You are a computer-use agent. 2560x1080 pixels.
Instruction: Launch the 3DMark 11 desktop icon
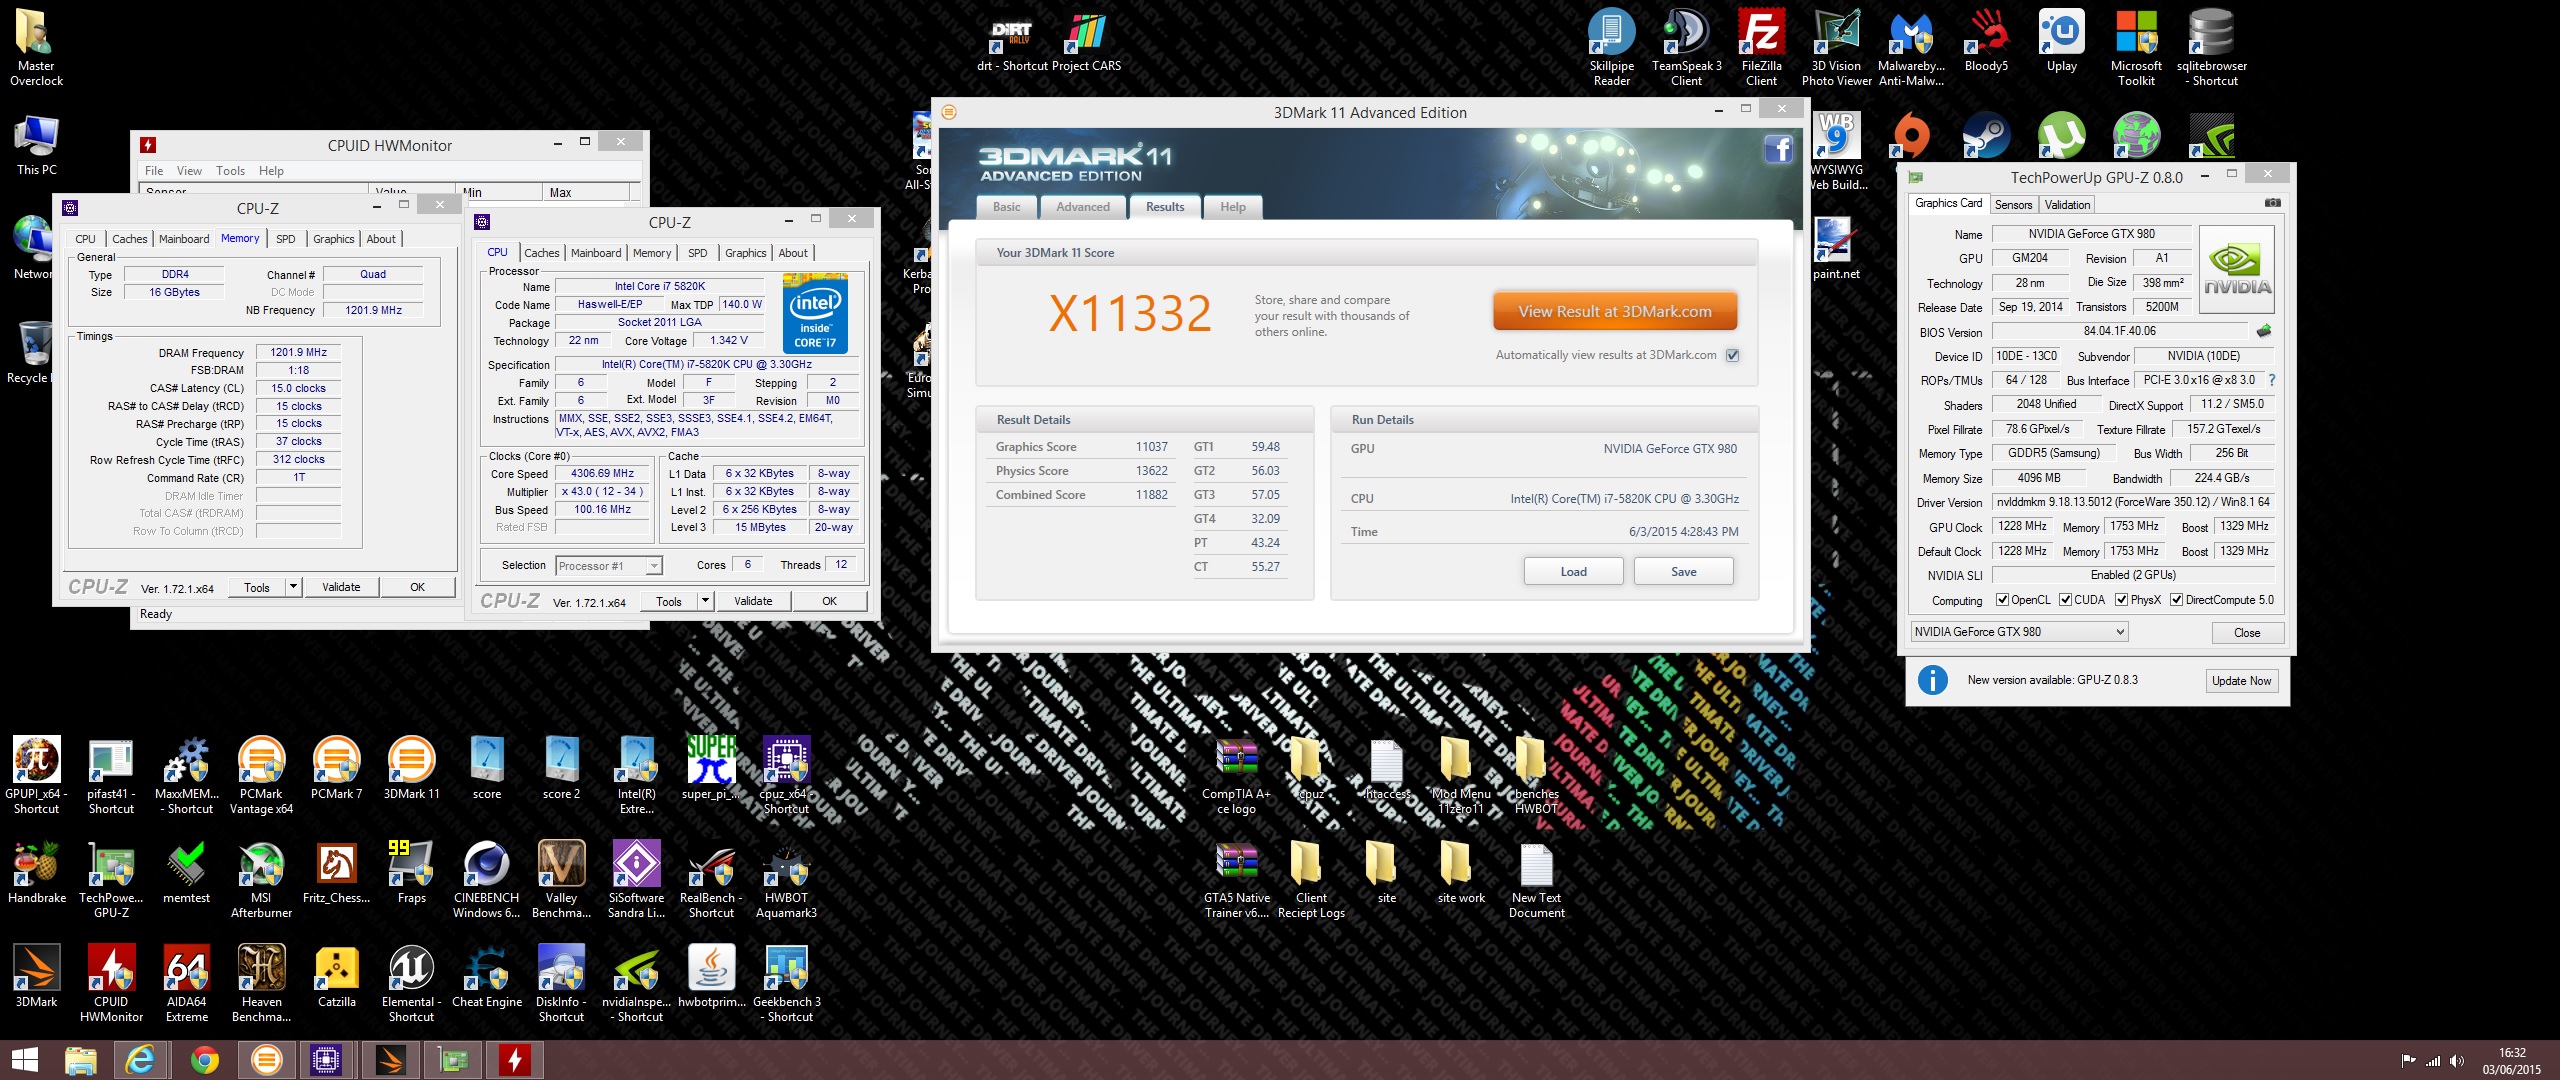click(411, 768)
